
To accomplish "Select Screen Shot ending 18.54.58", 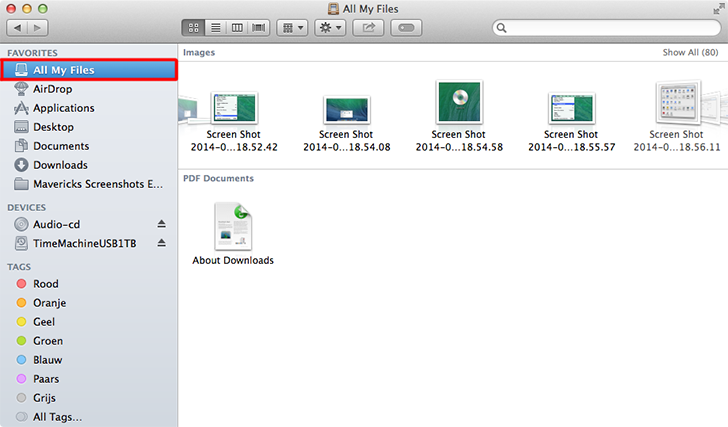I will (x=459, y=116).
